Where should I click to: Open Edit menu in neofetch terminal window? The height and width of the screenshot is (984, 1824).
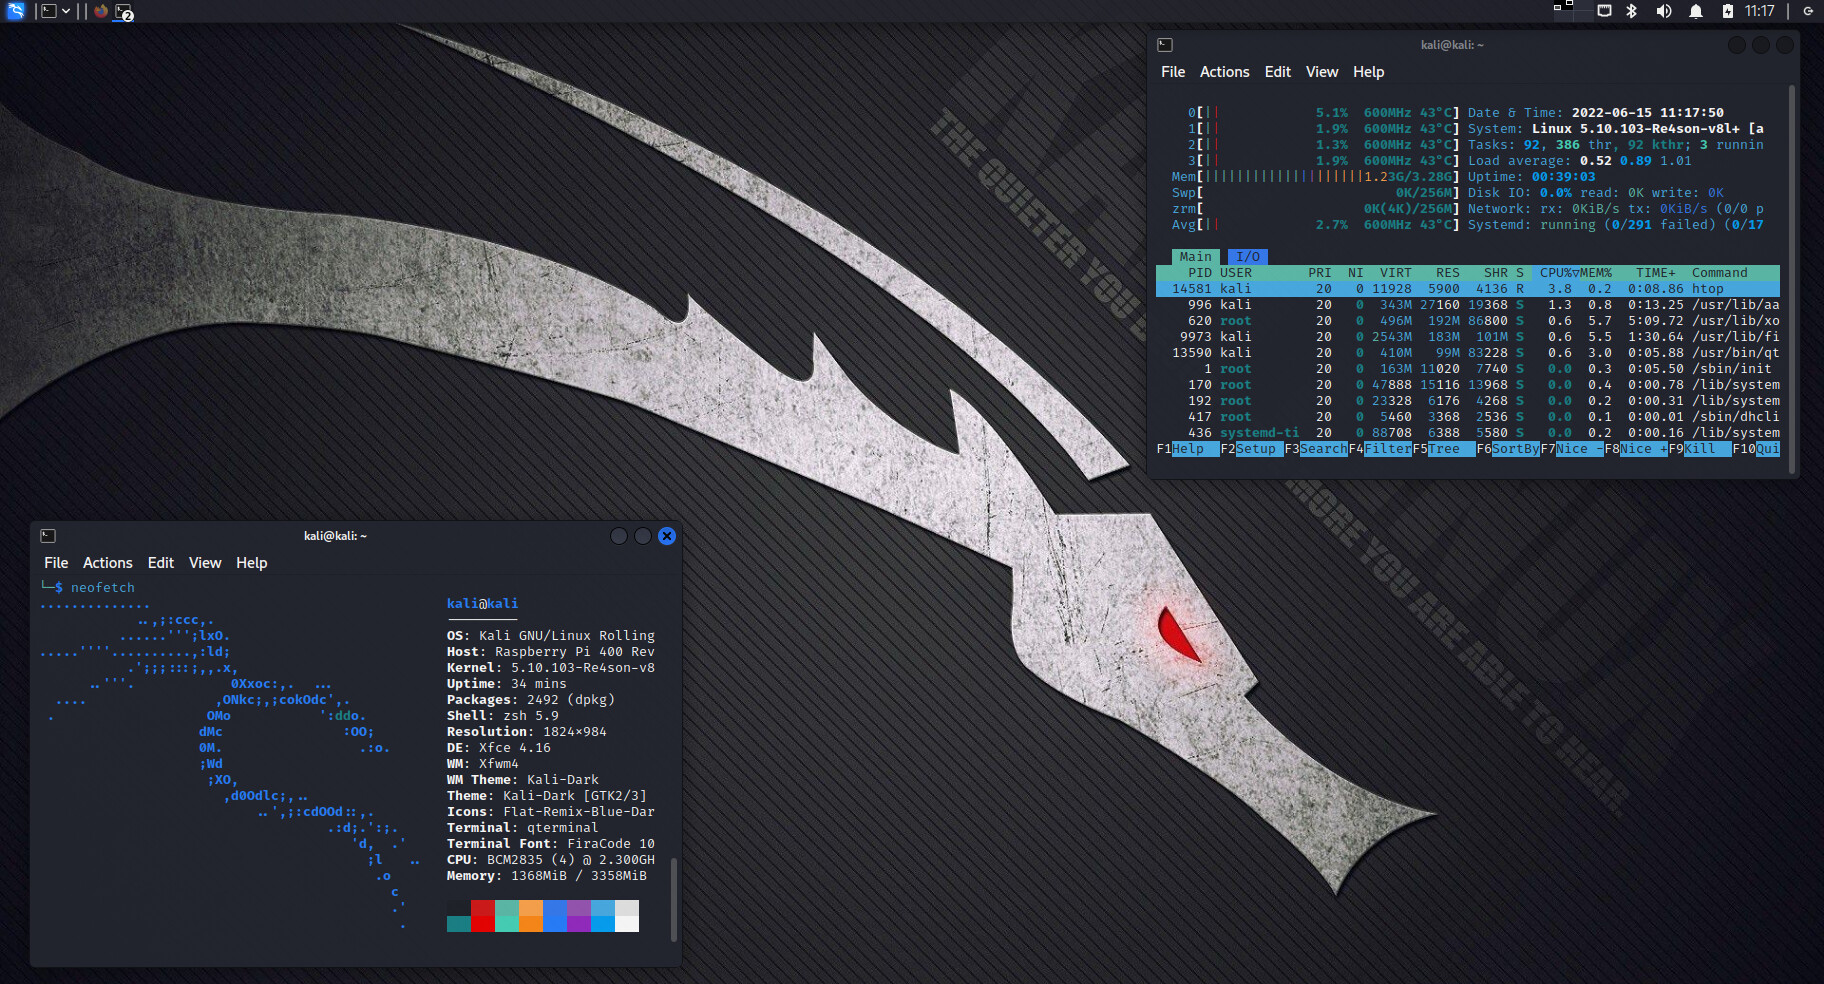(161, 563)
